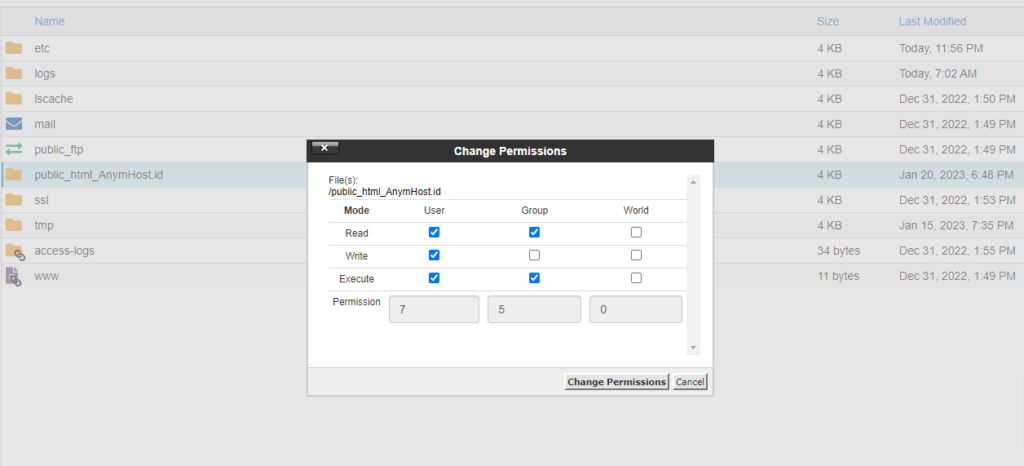Uncheck User Read permission checkbox
The image size is (1024, 466).
coord(434,232)
